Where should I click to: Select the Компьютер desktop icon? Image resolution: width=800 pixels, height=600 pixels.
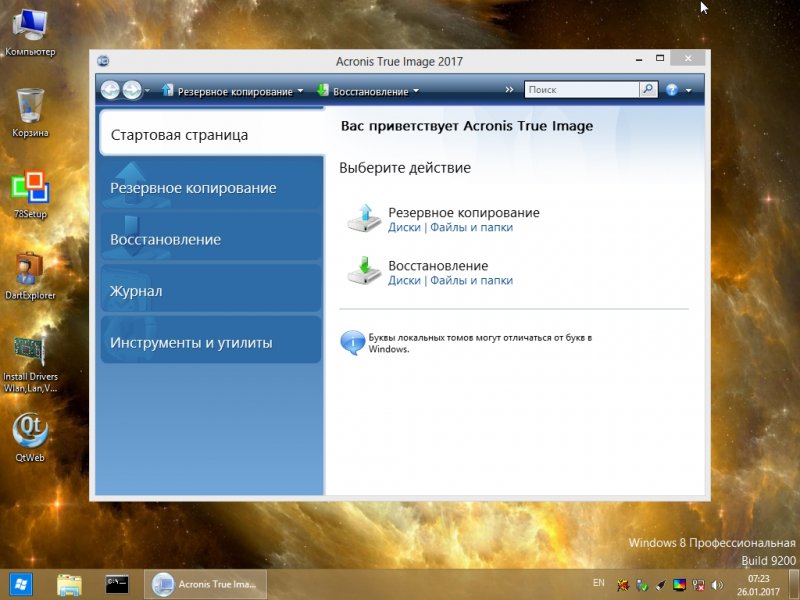tap(30, 33)
